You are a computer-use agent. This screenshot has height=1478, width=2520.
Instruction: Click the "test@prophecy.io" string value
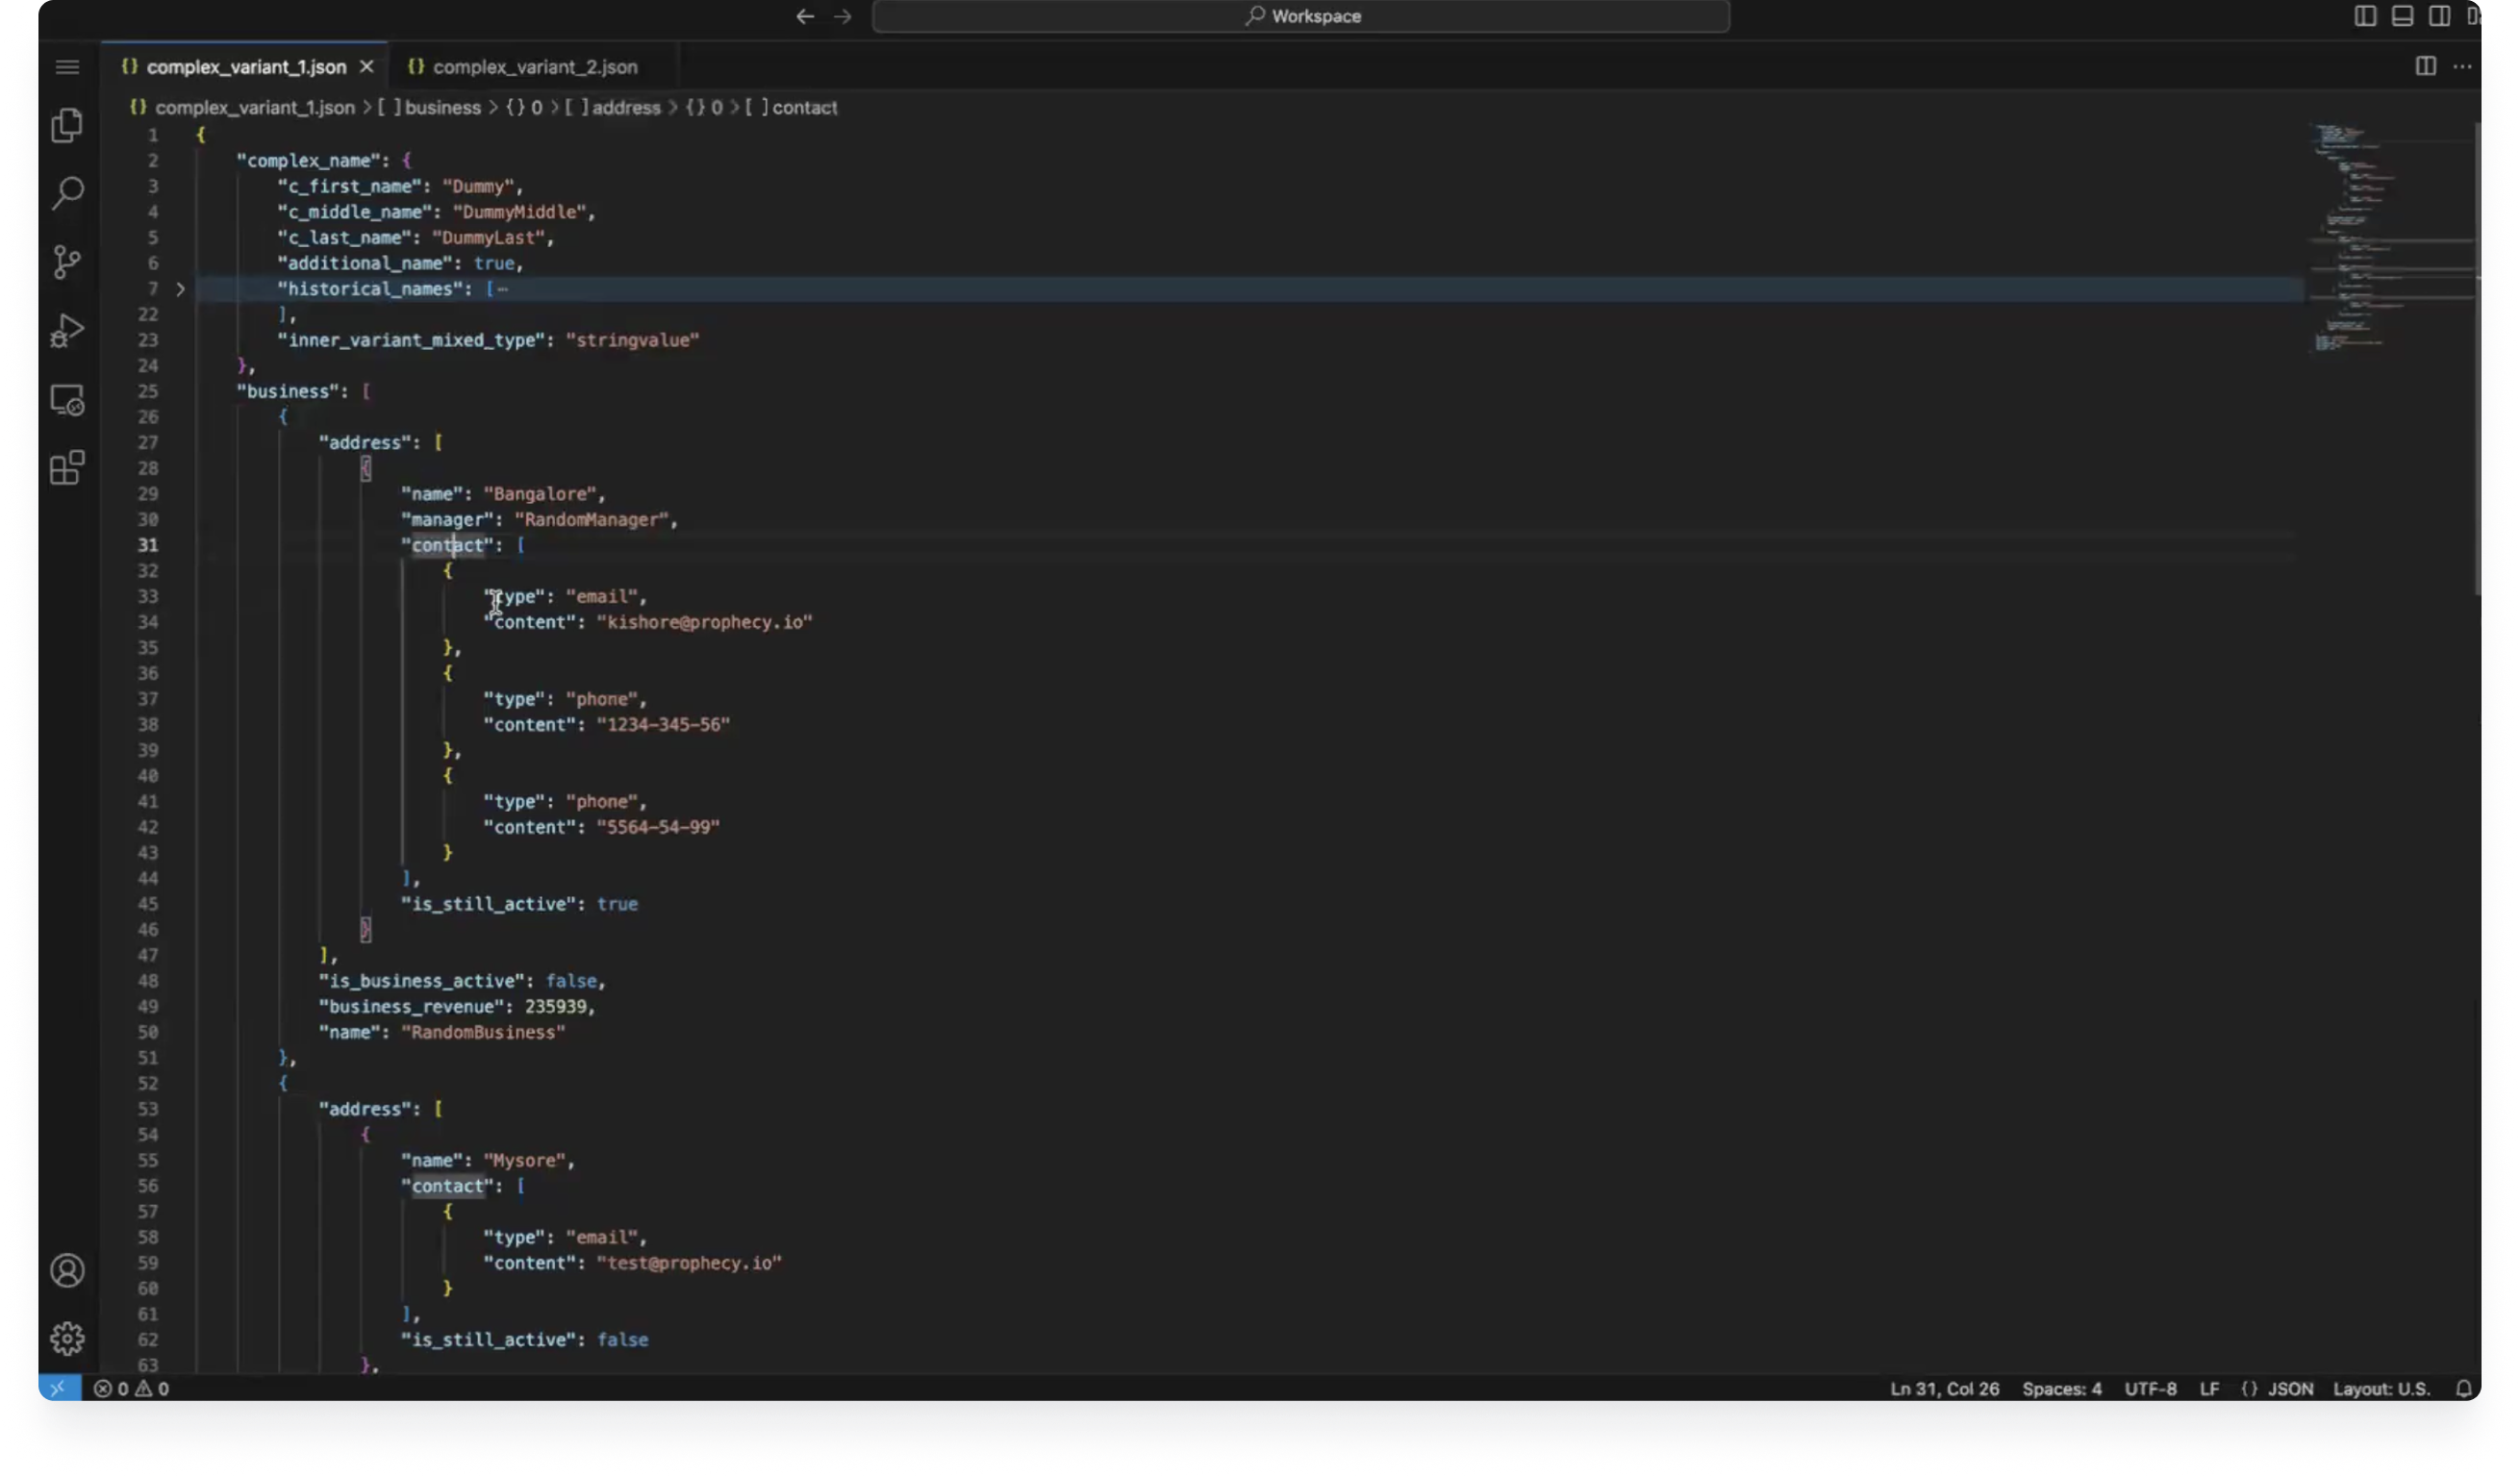[689, 1263]
